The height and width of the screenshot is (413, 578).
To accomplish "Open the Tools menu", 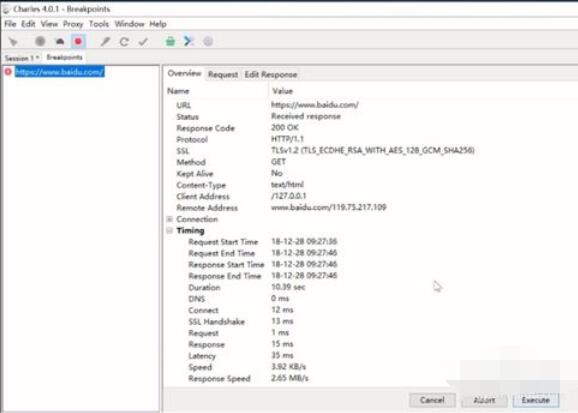I will tap(99, 24).
